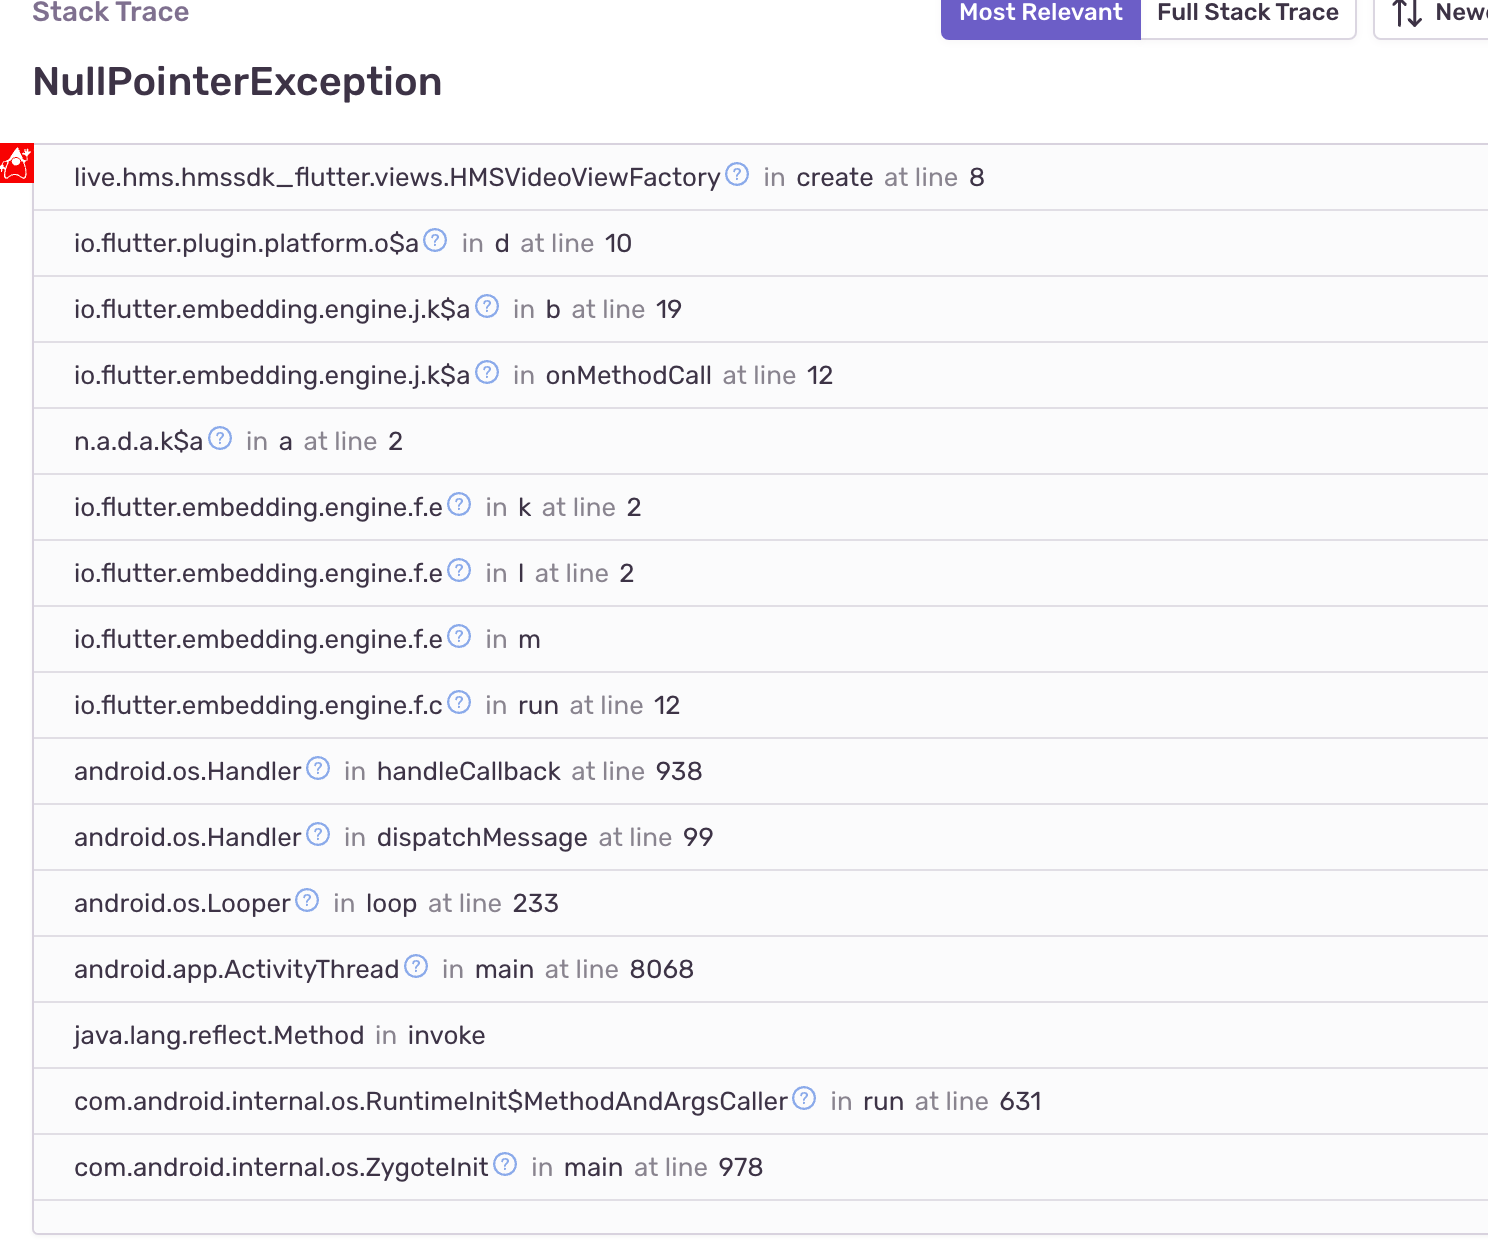The image size is (1488, 1254).
Task: Open help tooltip on the onMethodCall frame
Action: [488, 372]
